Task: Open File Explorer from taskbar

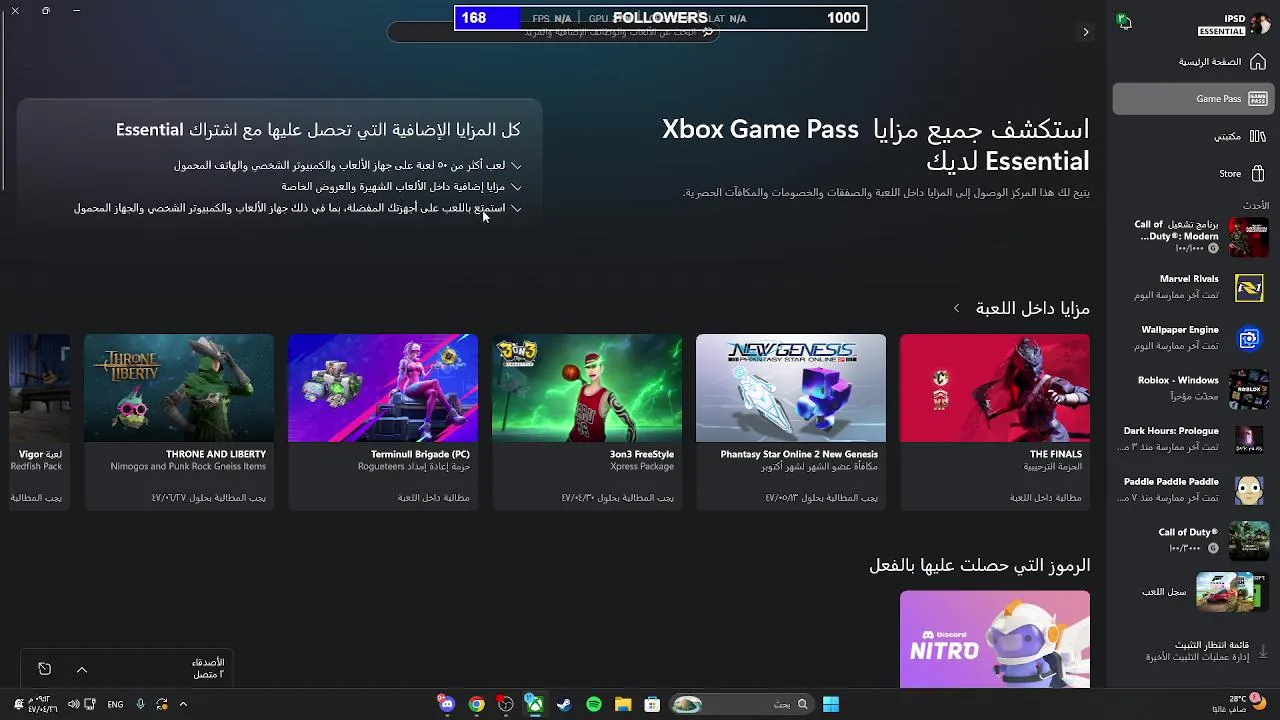Action: [x=623, y=704]
